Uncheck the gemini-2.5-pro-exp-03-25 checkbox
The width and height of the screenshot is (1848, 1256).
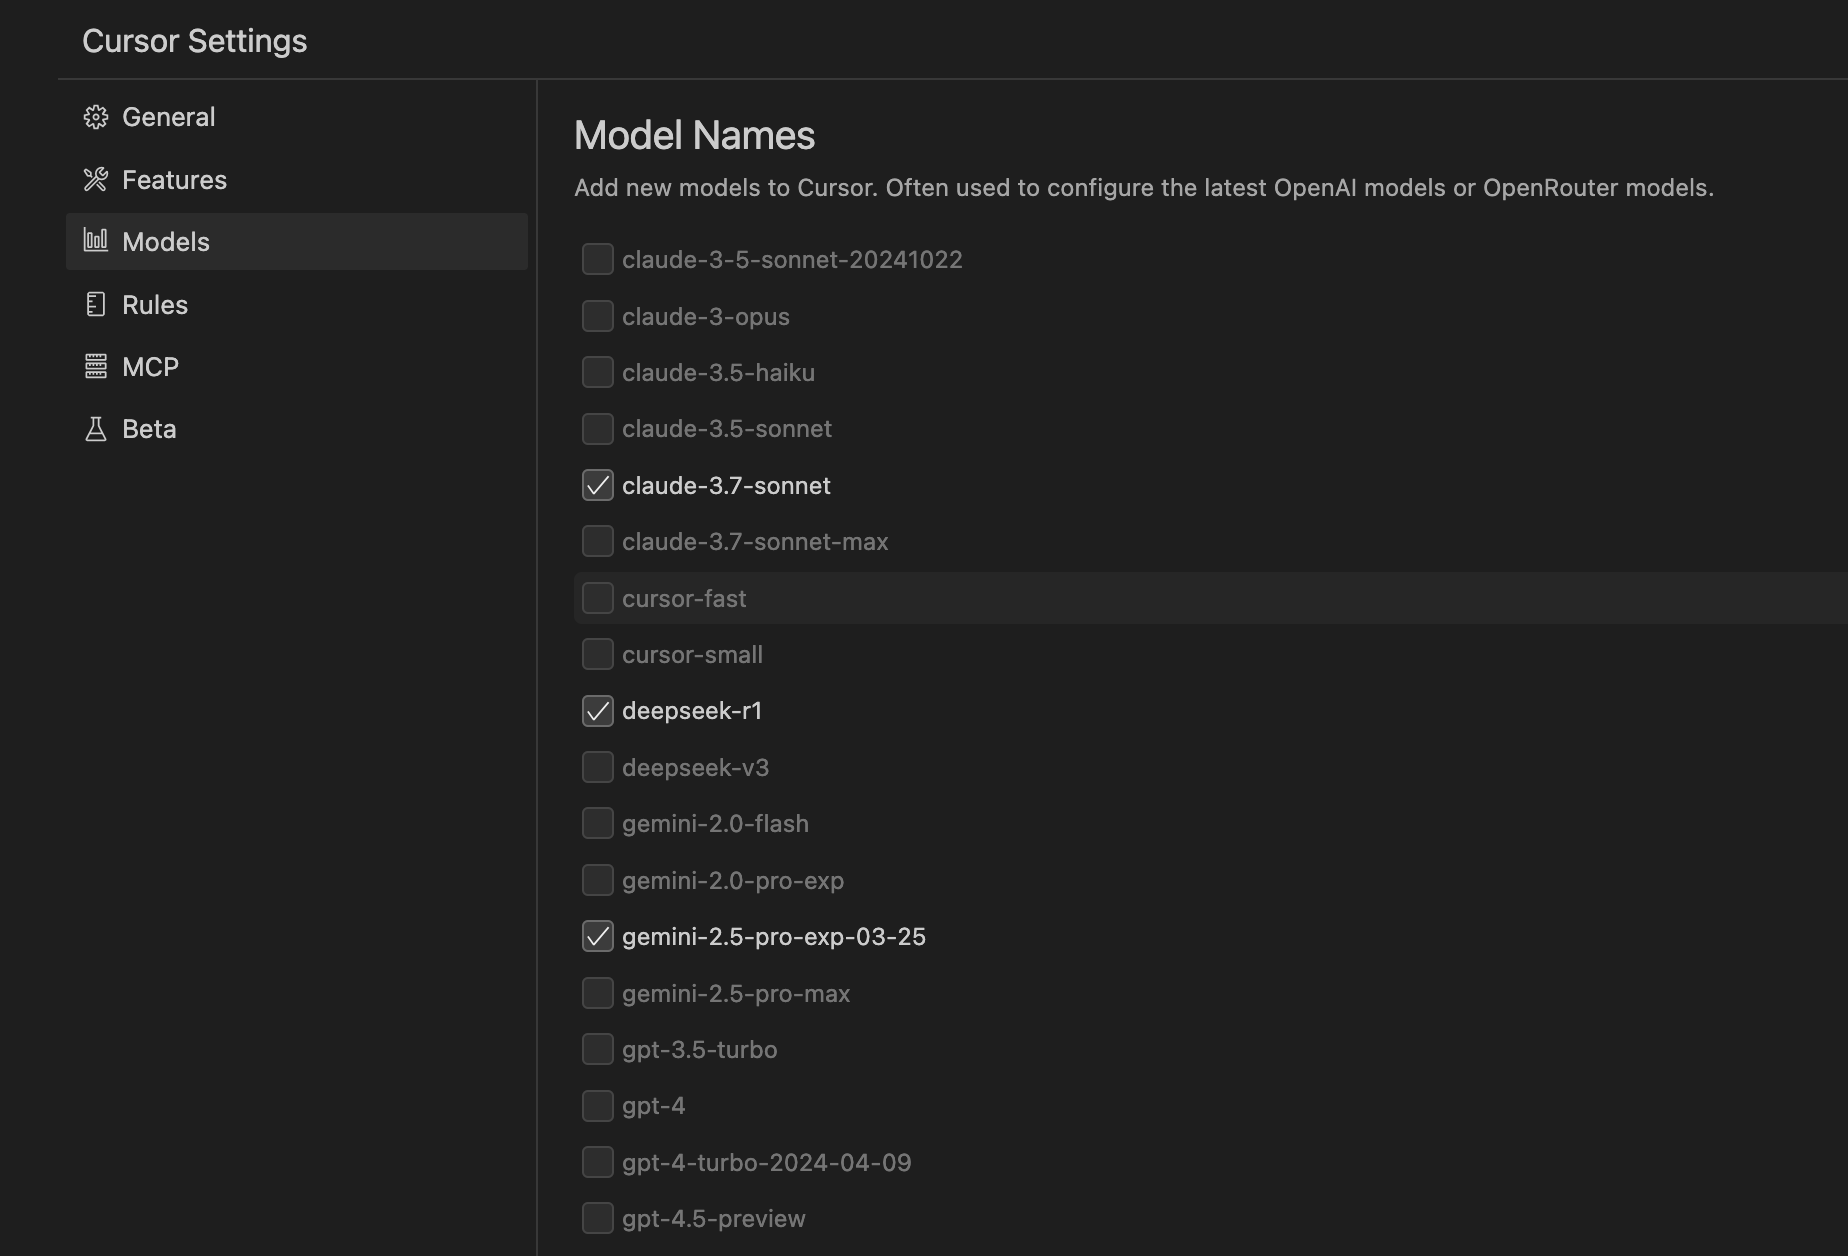(598, 936)
